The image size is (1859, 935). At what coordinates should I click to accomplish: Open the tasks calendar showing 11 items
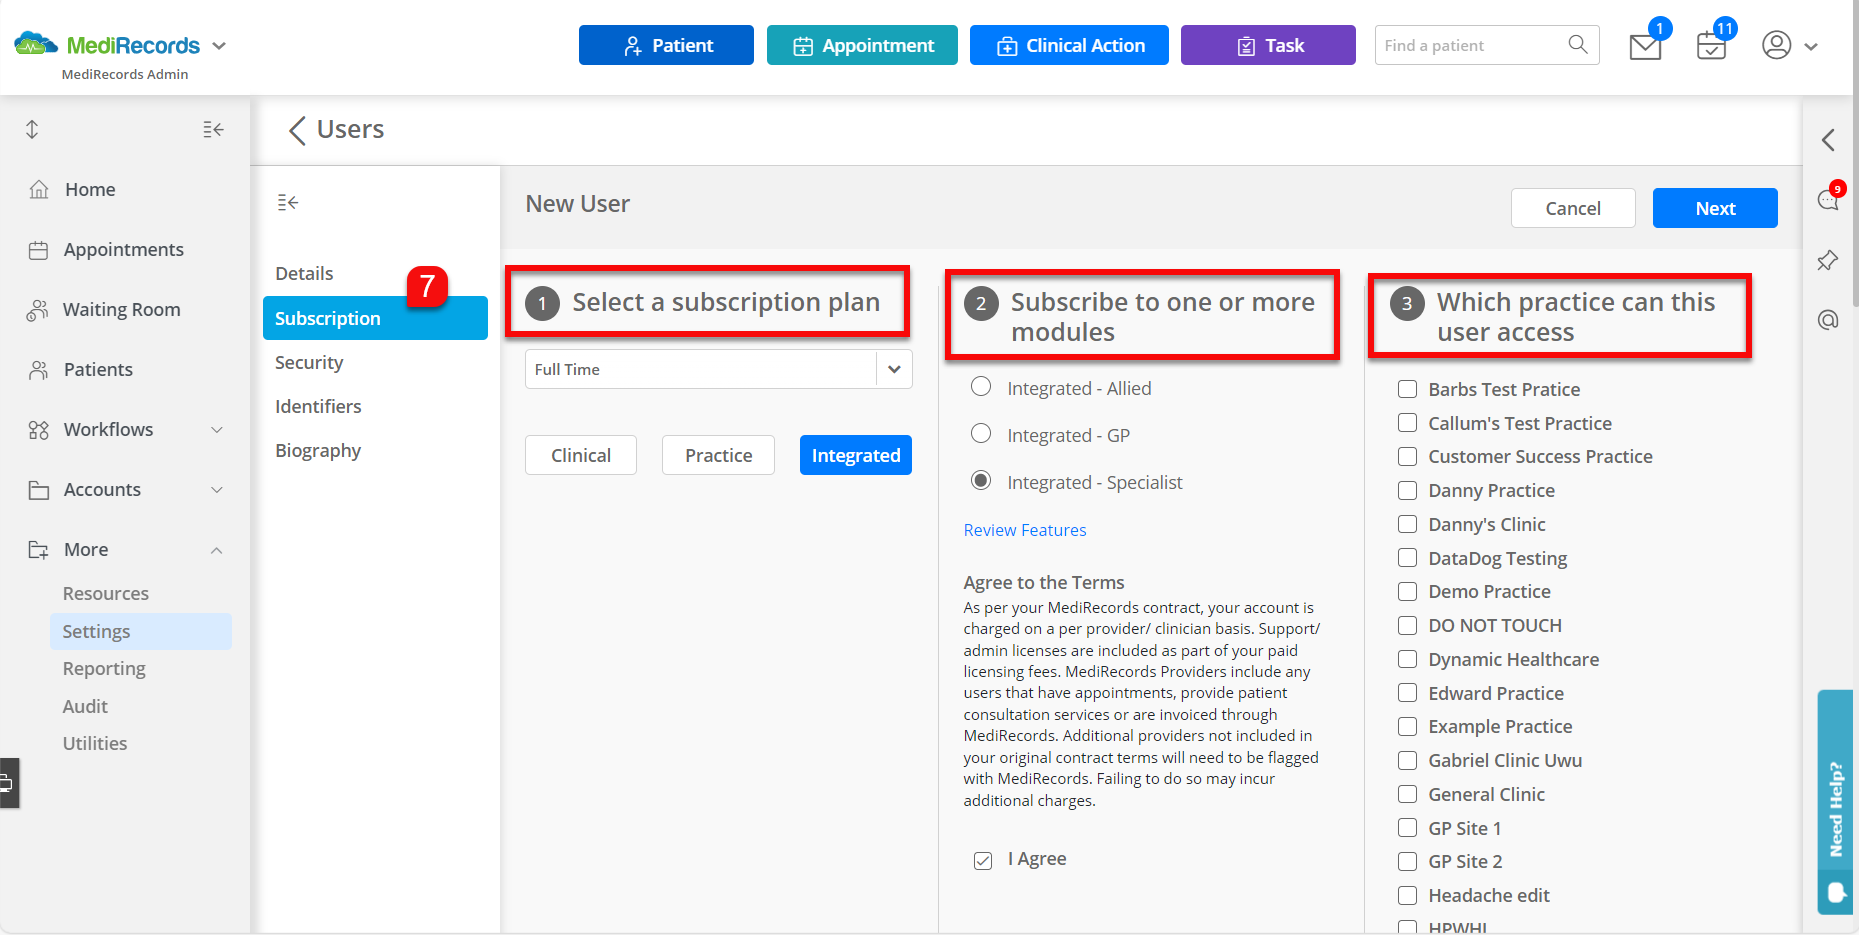(x=1710, y=45)
